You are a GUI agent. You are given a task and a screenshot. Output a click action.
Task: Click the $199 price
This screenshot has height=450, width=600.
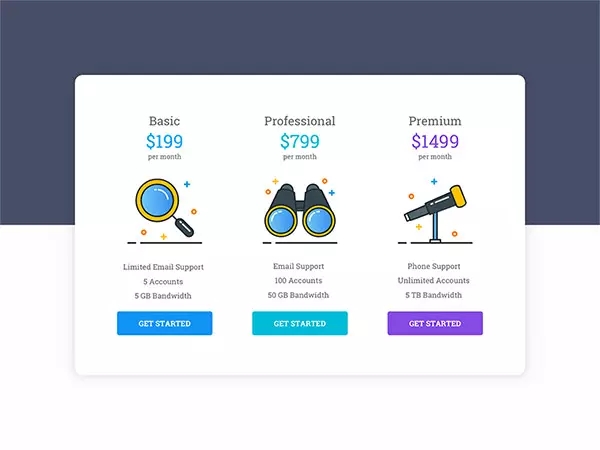point(164,141)
